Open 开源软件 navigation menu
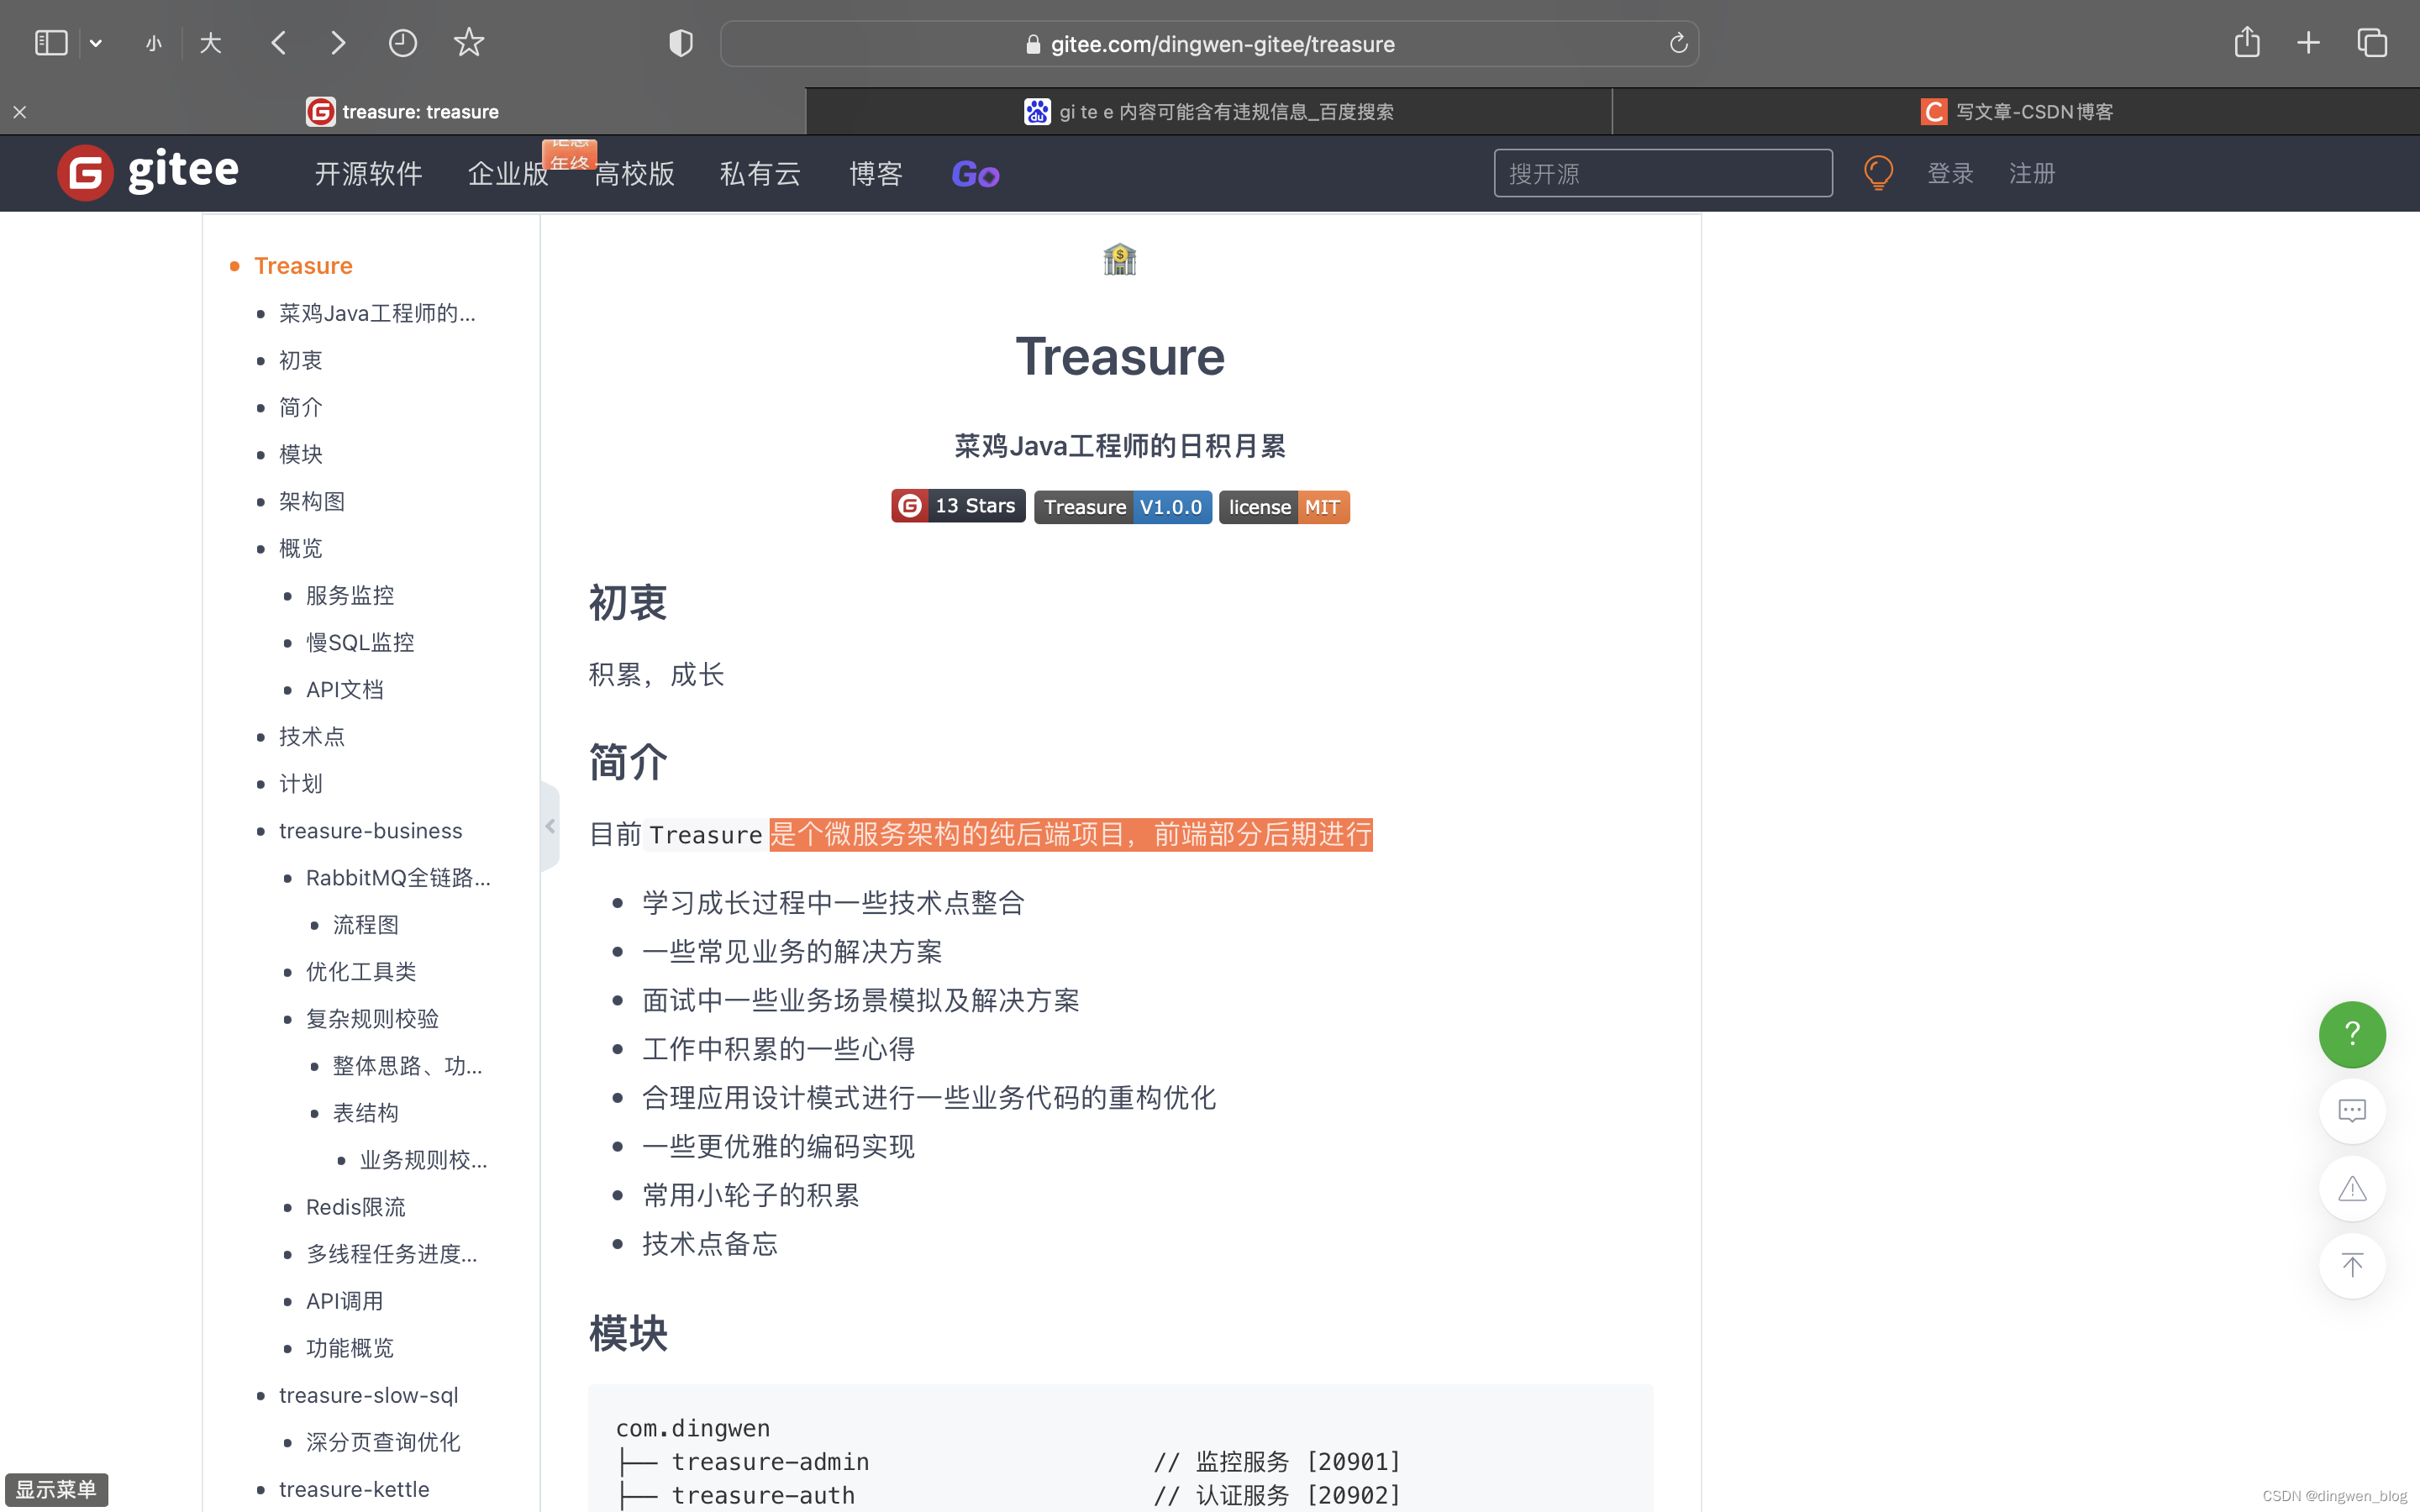This screenshot has height=1512, width=2420. tap(368, 174)
